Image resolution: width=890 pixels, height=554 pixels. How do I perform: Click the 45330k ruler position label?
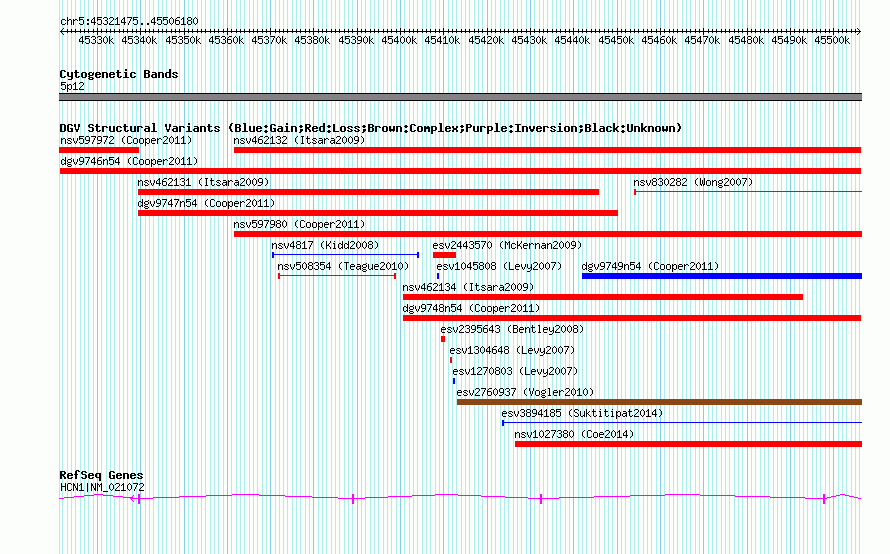(96, 40)
